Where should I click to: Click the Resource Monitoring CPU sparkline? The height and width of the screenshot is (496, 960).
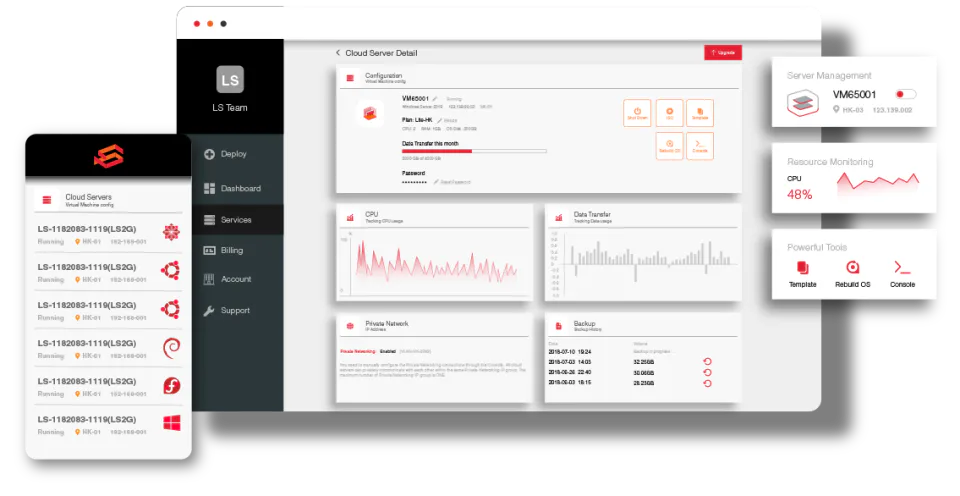[878, 184]
